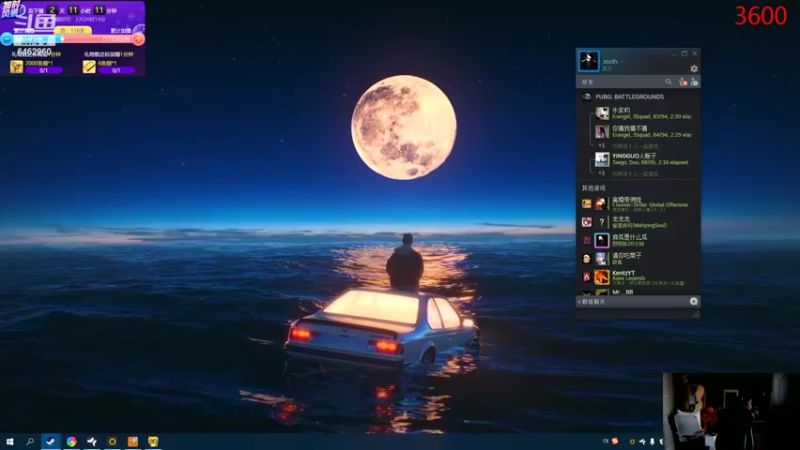Open Steam friends list settings gear
Screen dimensions: 800x450
tap(694, 68)
